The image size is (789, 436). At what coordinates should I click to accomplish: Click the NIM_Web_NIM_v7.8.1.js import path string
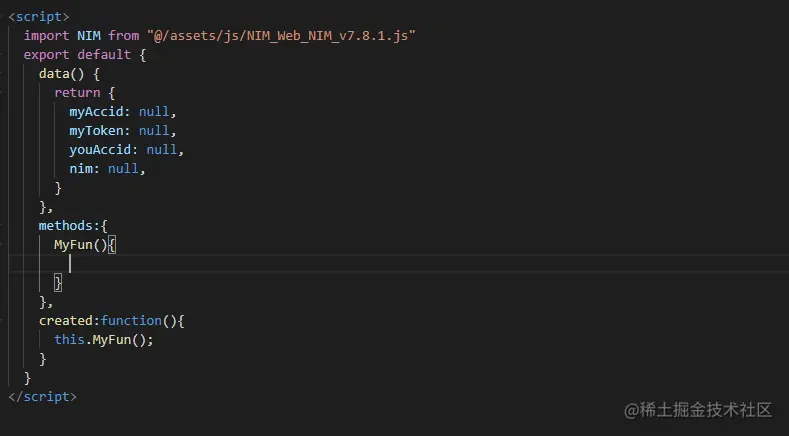click(281, 36)
